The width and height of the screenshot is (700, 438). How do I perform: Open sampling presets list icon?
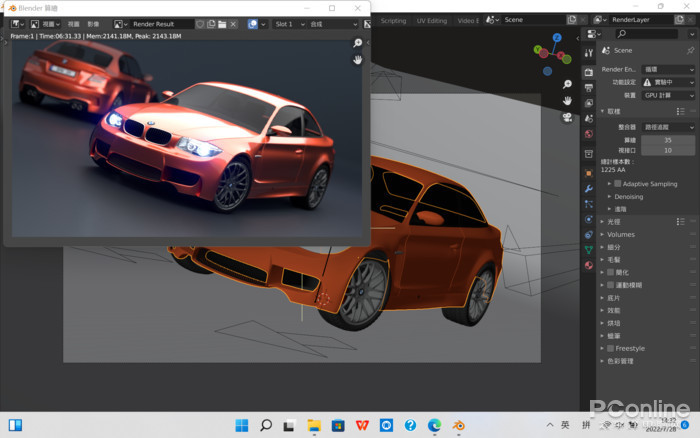680,111
